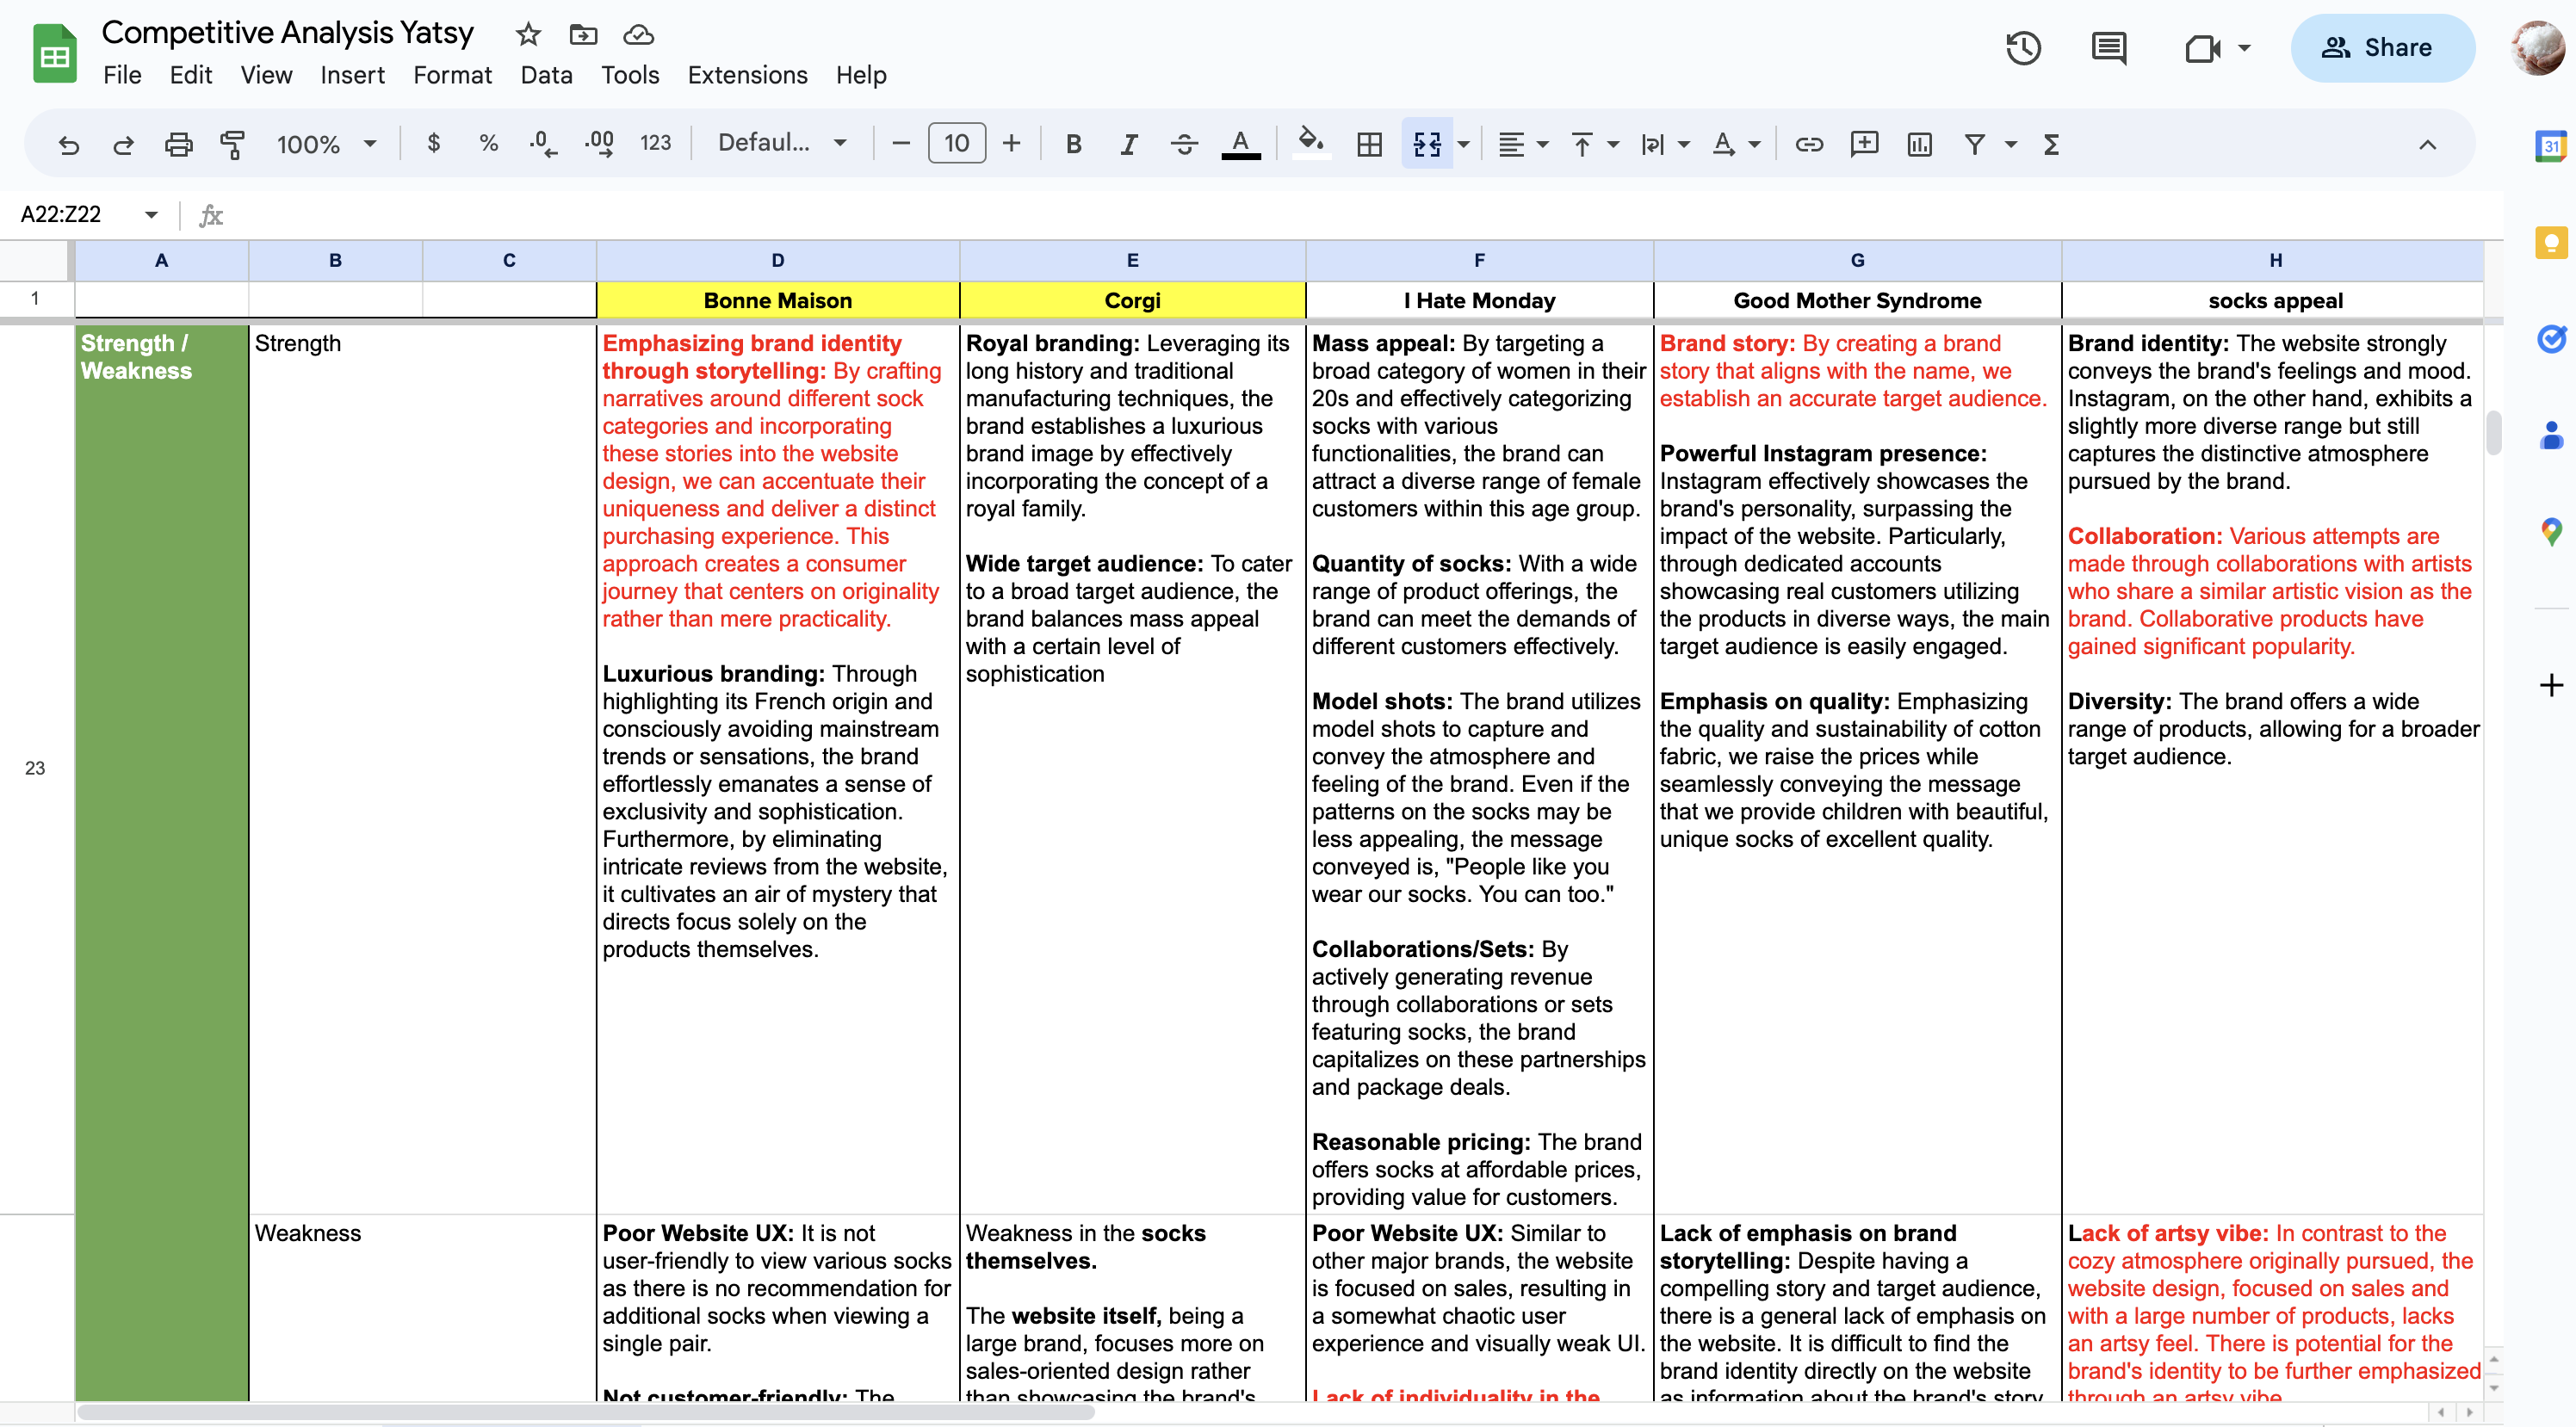This screenshot has width=2576, height=1427.
Task: Open comment history icon in header
Action: pyautogui.click(x=2109, y=48)
